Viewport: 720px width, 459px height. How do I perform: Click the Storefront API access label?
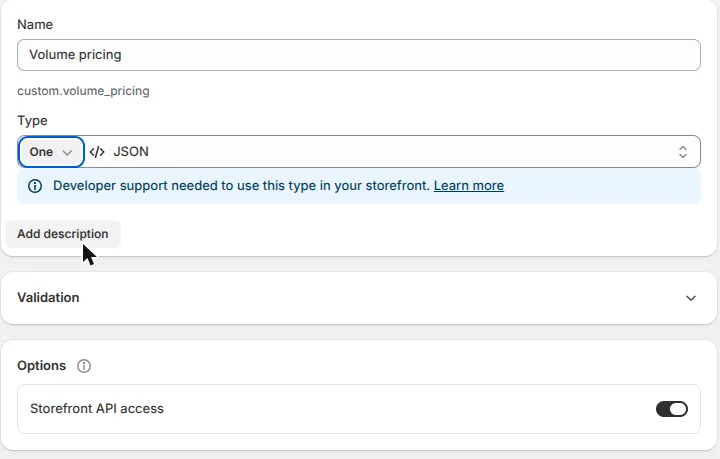point(97,409)
